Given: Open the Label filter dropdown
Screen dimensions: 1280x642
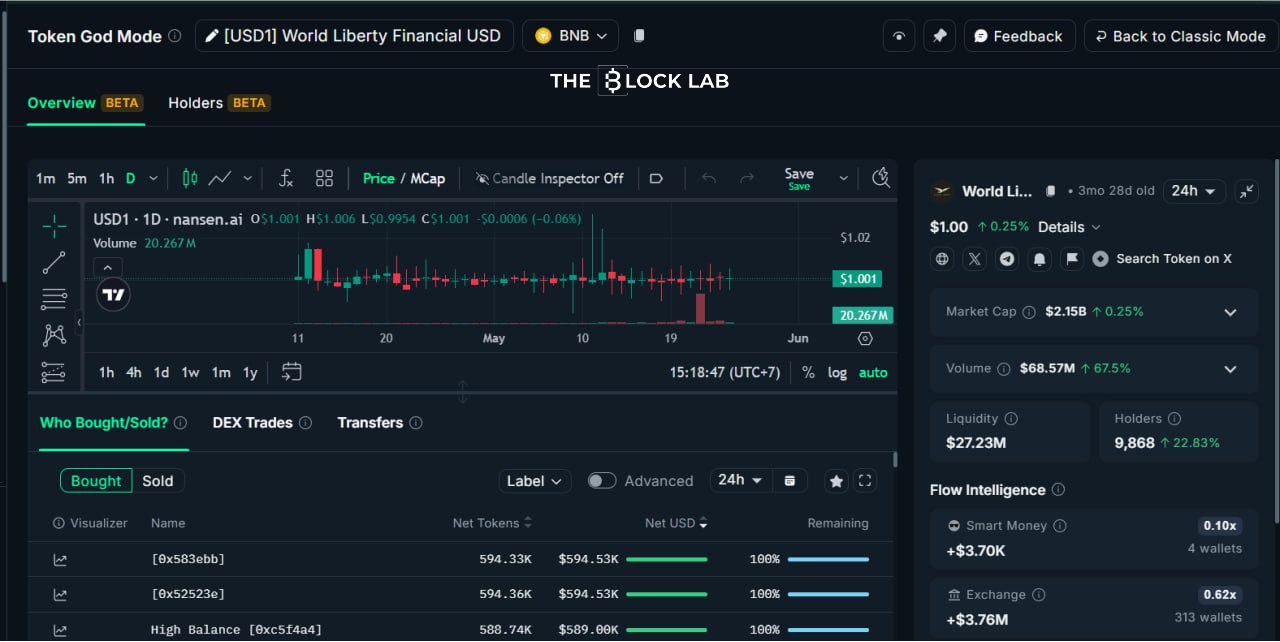Looking at the screenshot, I should [x=535, y=481].
